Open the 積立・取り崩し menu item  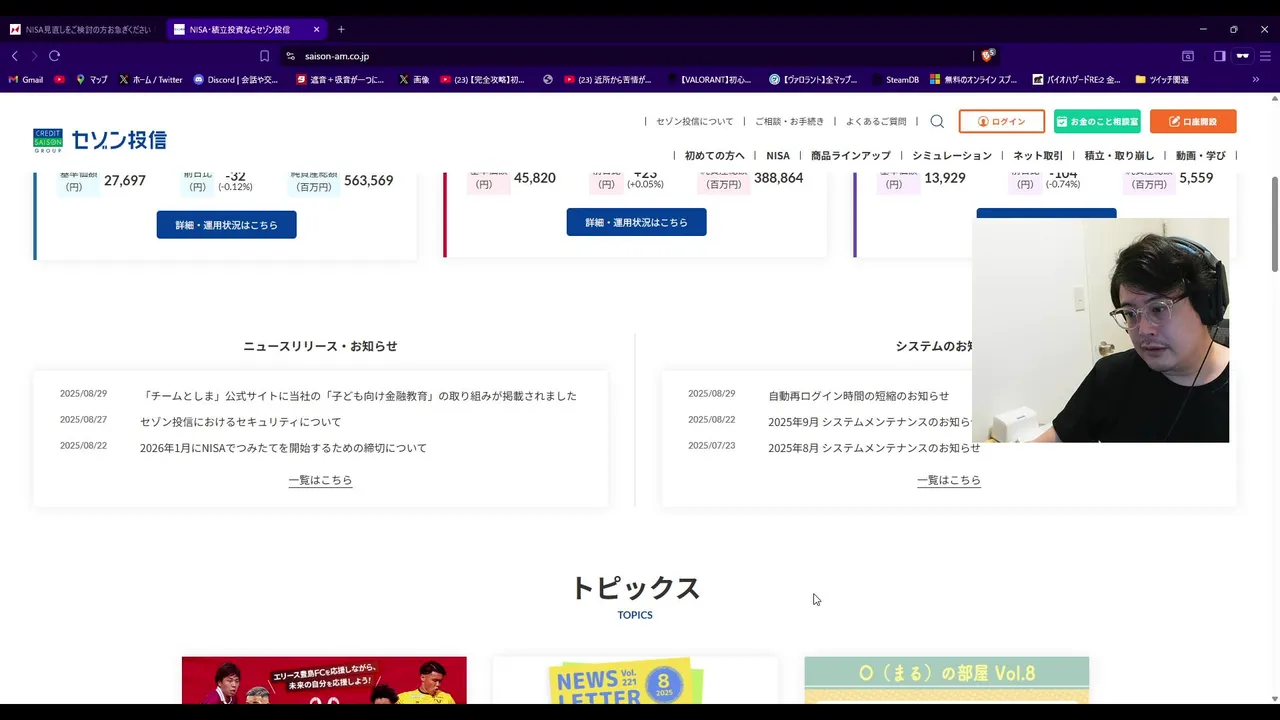click(1120, 155)
